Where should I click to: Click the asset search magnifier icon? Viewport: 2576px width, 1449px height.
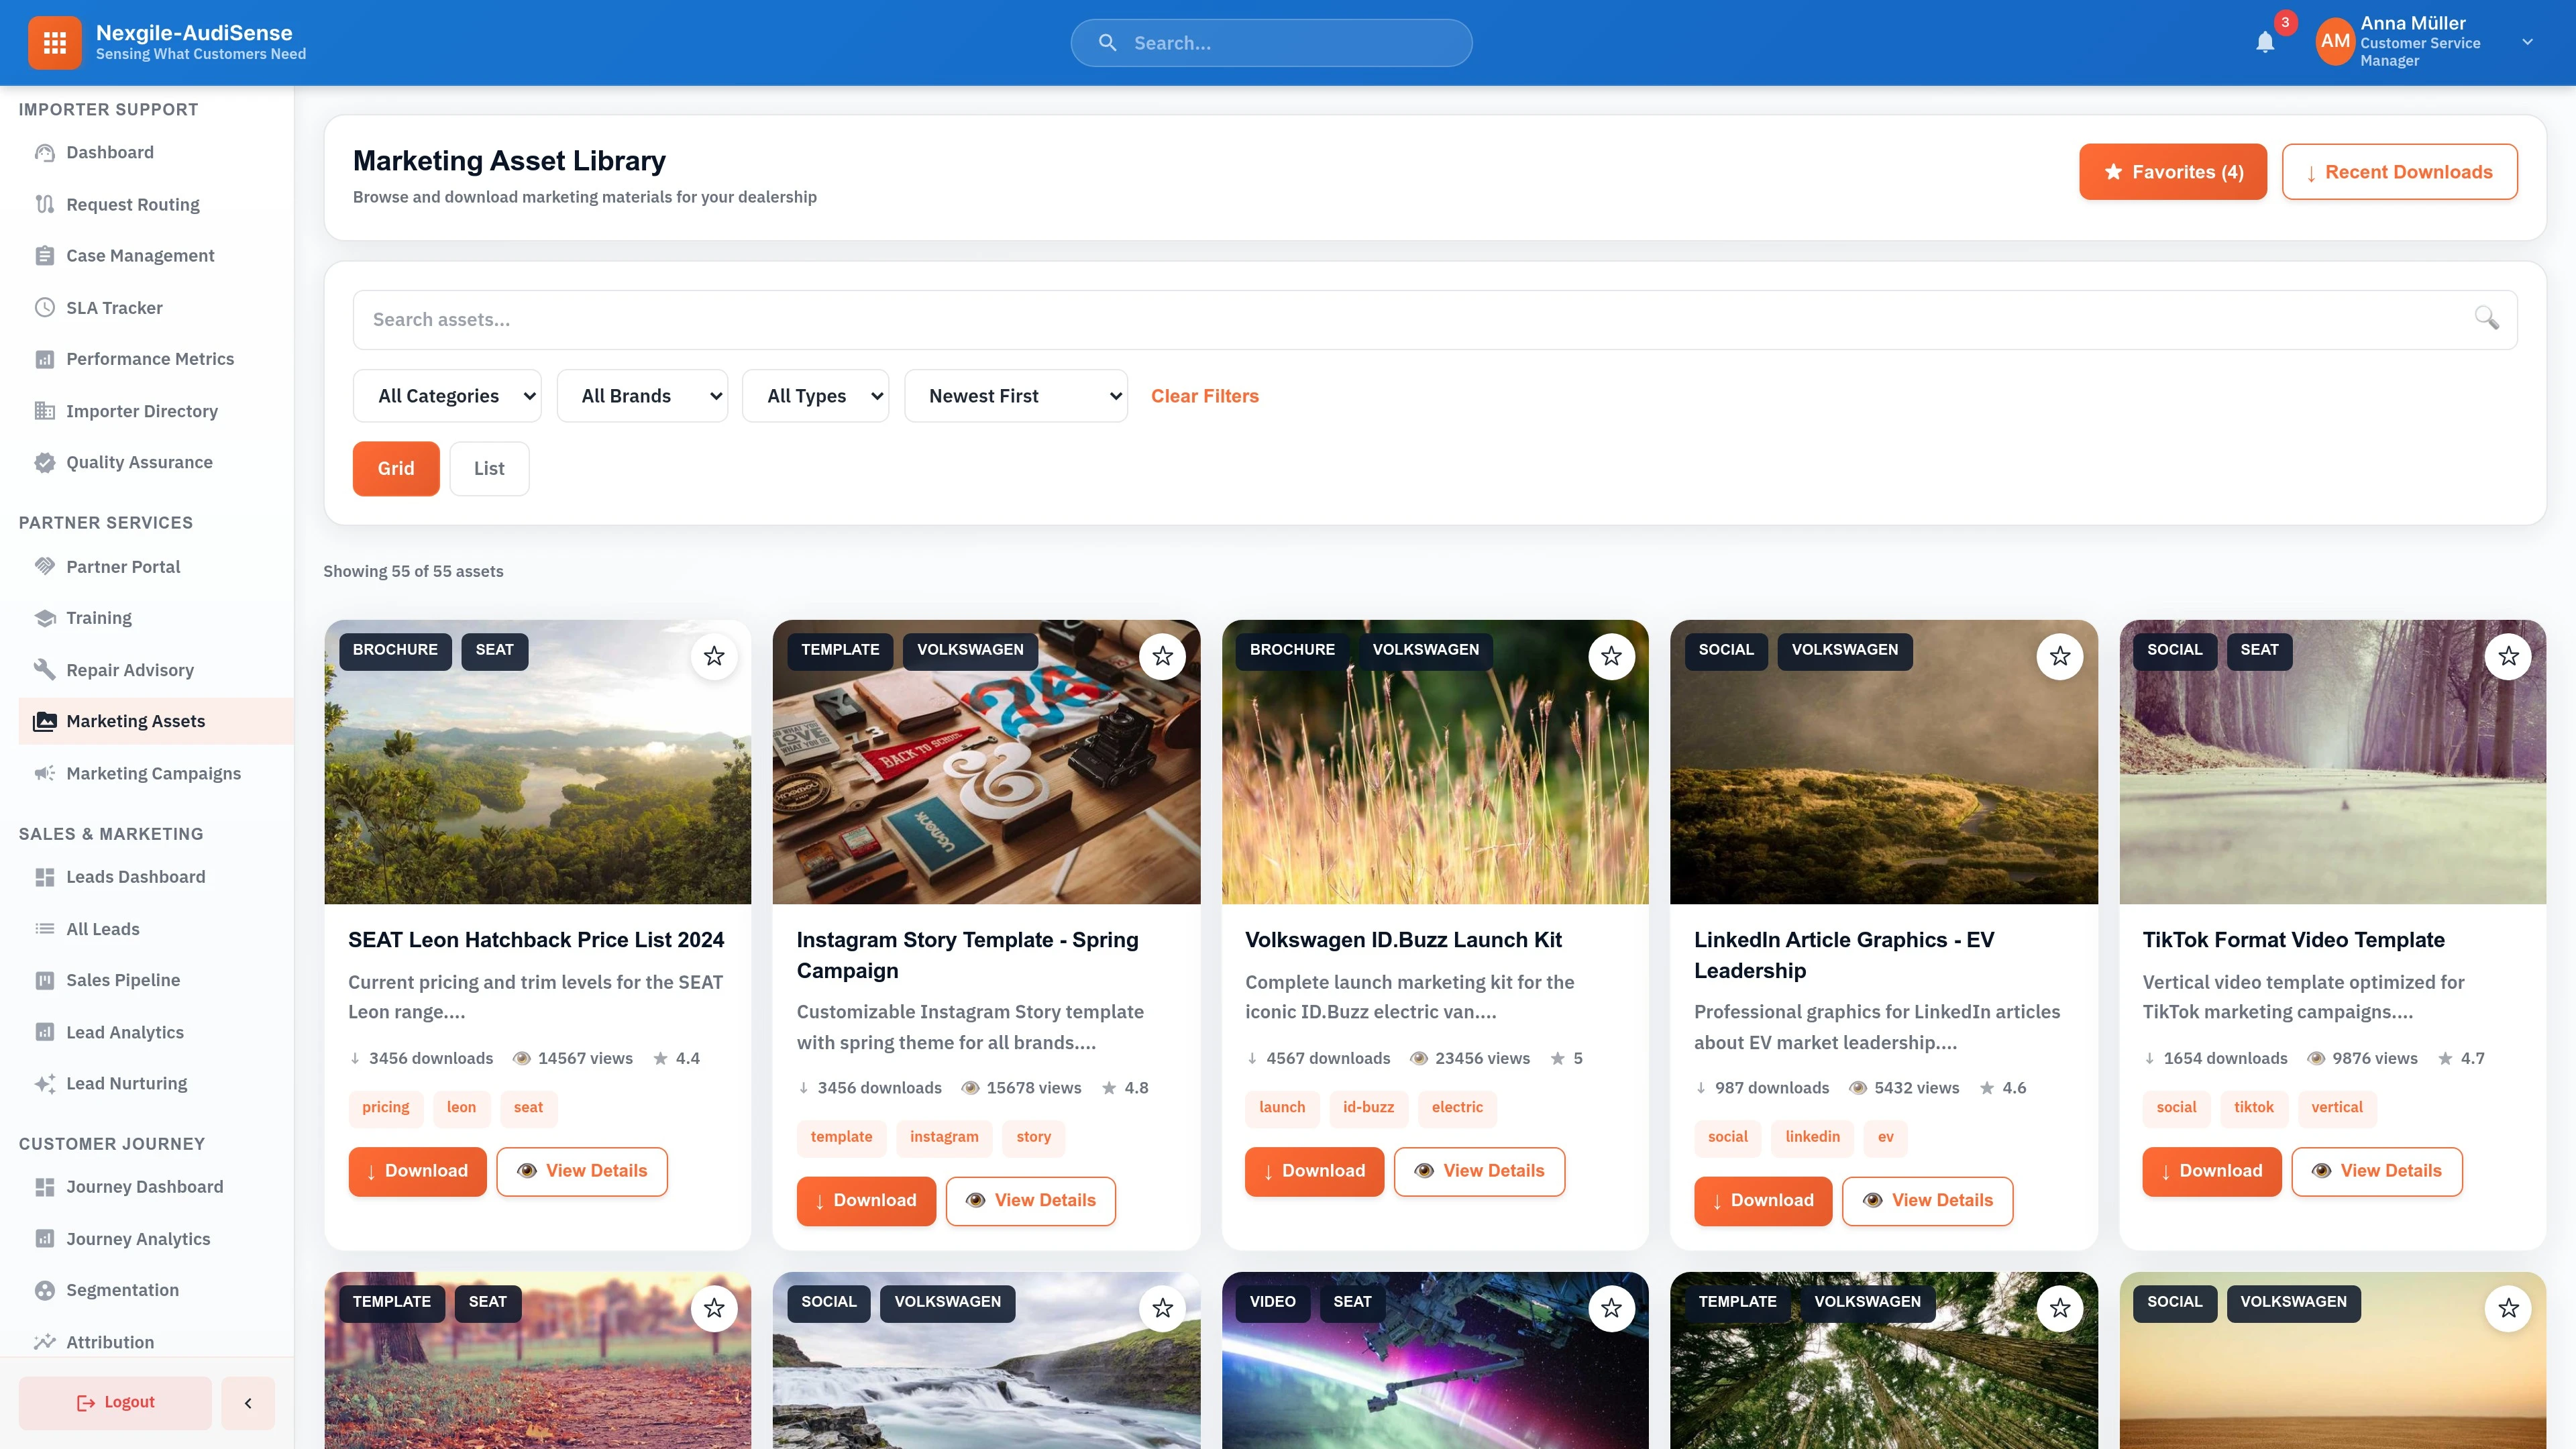coord(2487,319)
